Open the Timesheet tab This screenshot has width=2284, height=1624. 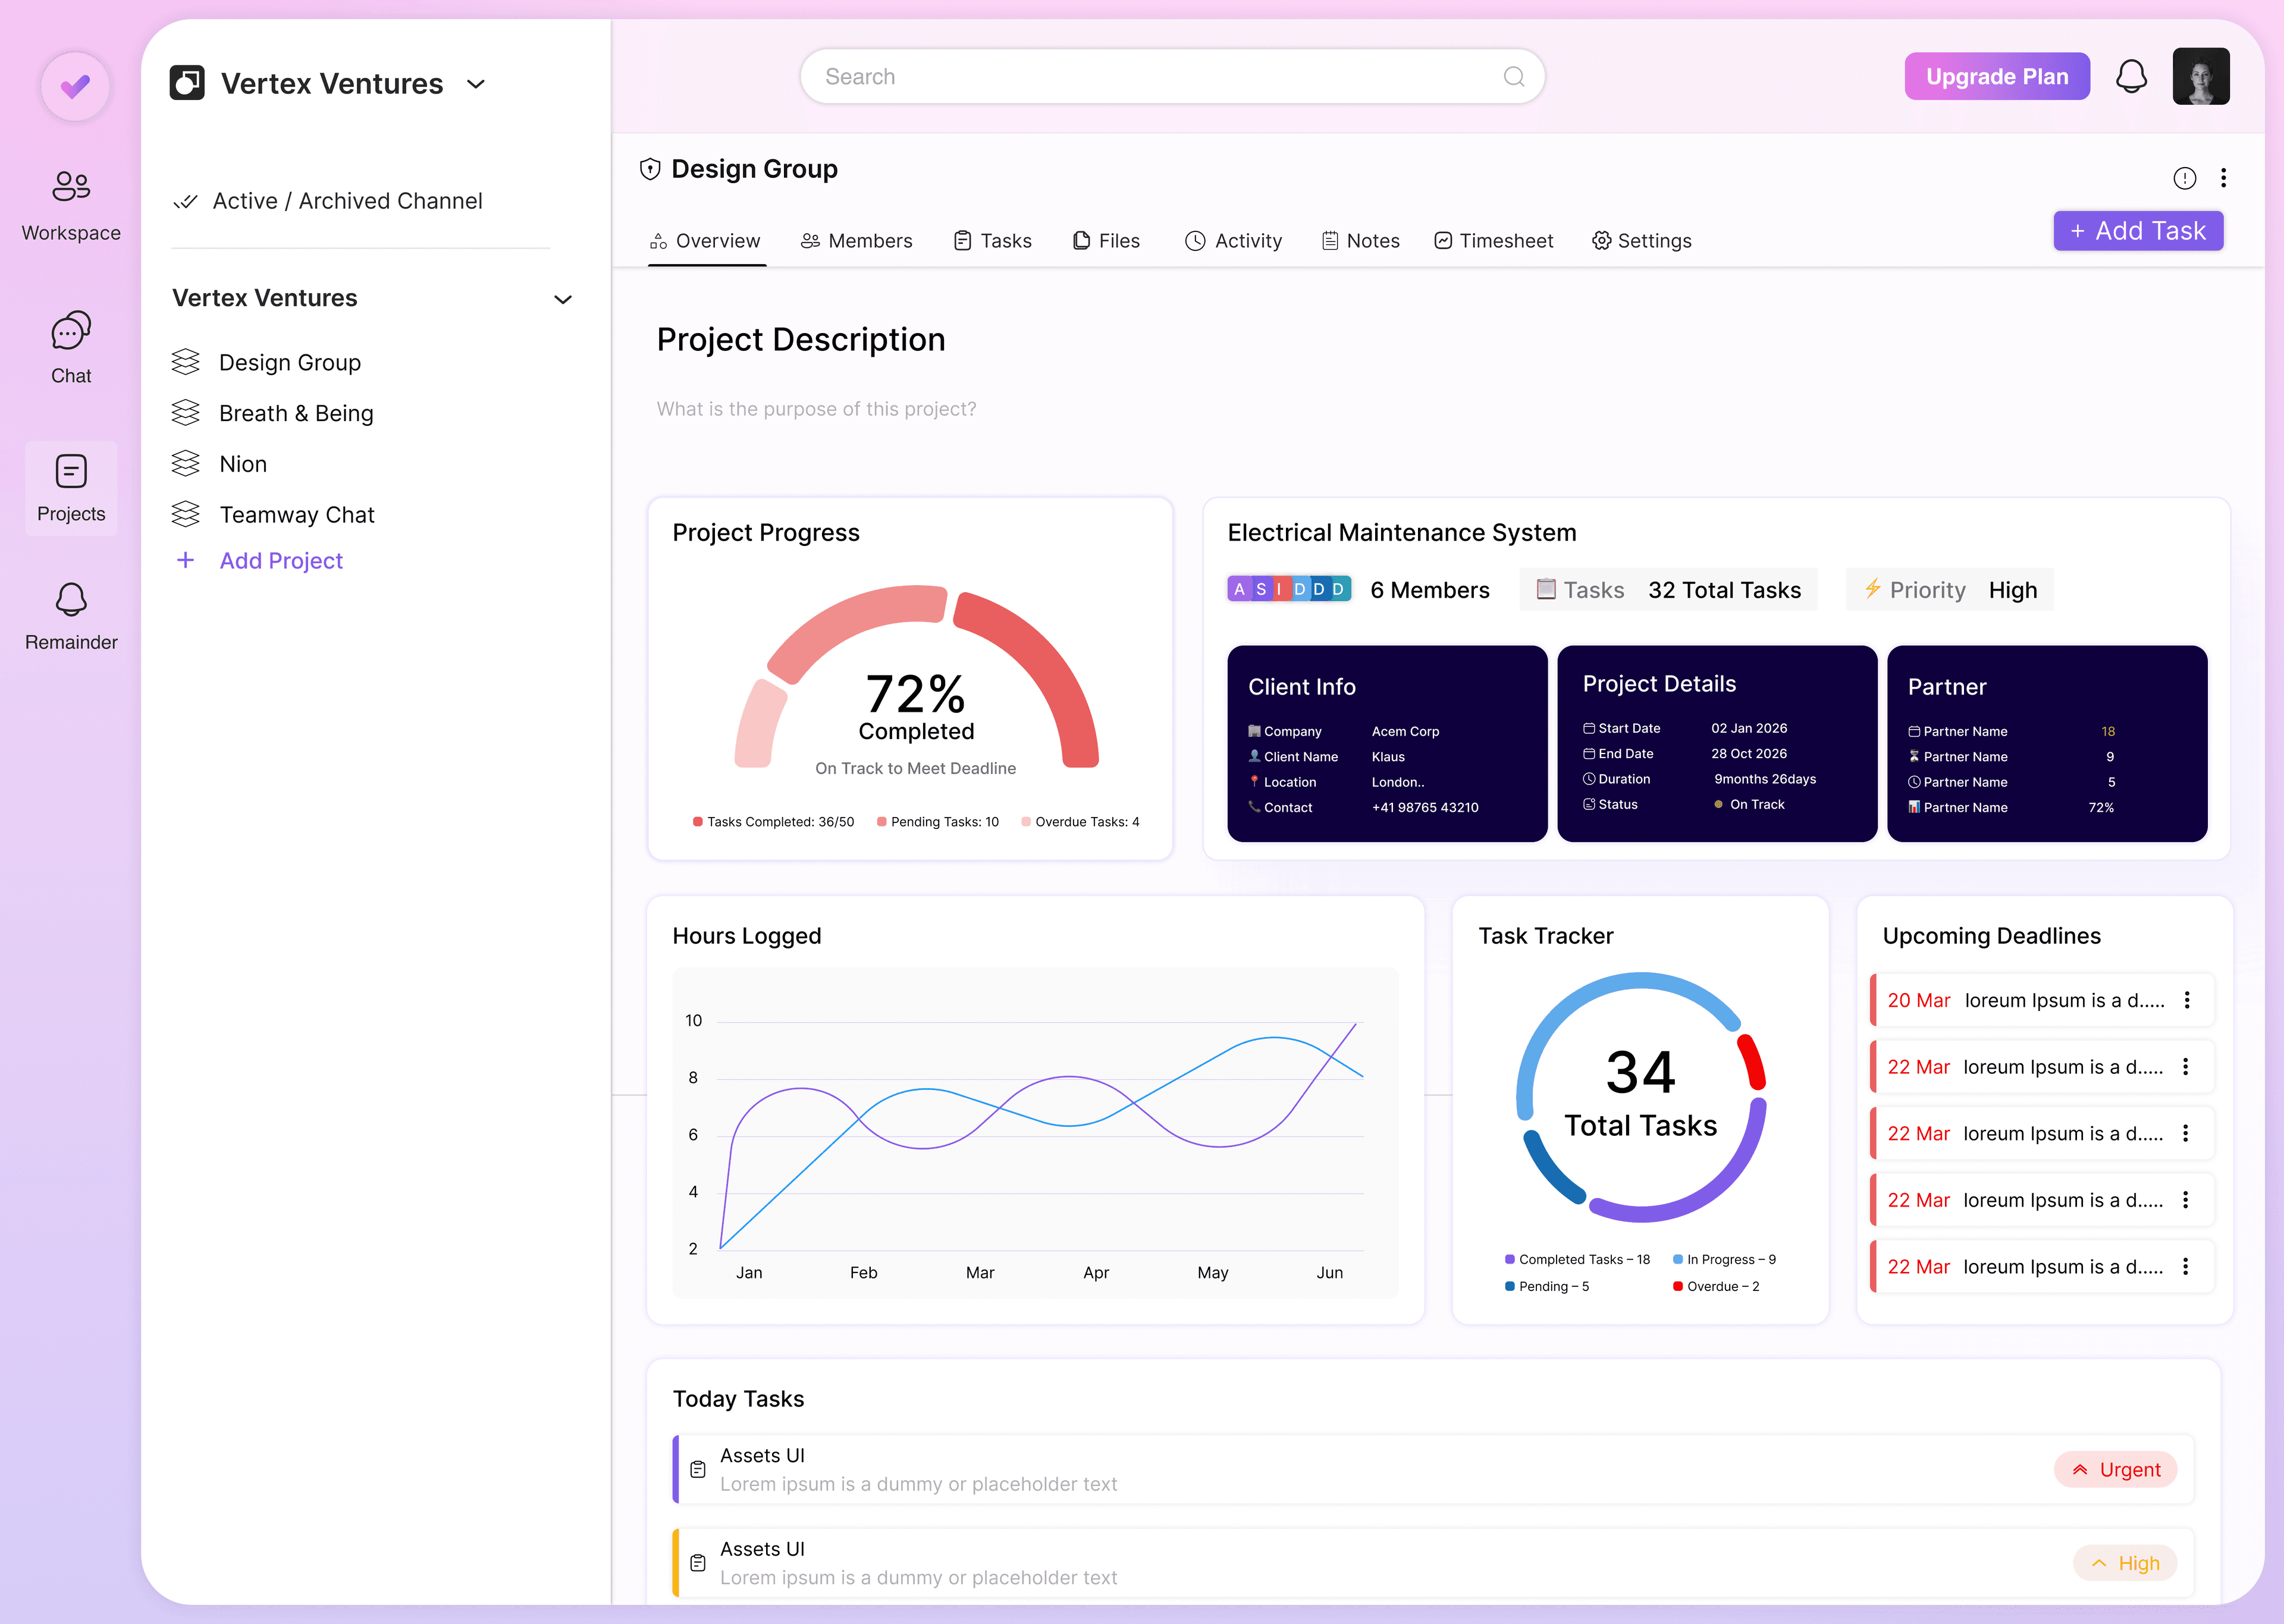tap(1494, 241)
